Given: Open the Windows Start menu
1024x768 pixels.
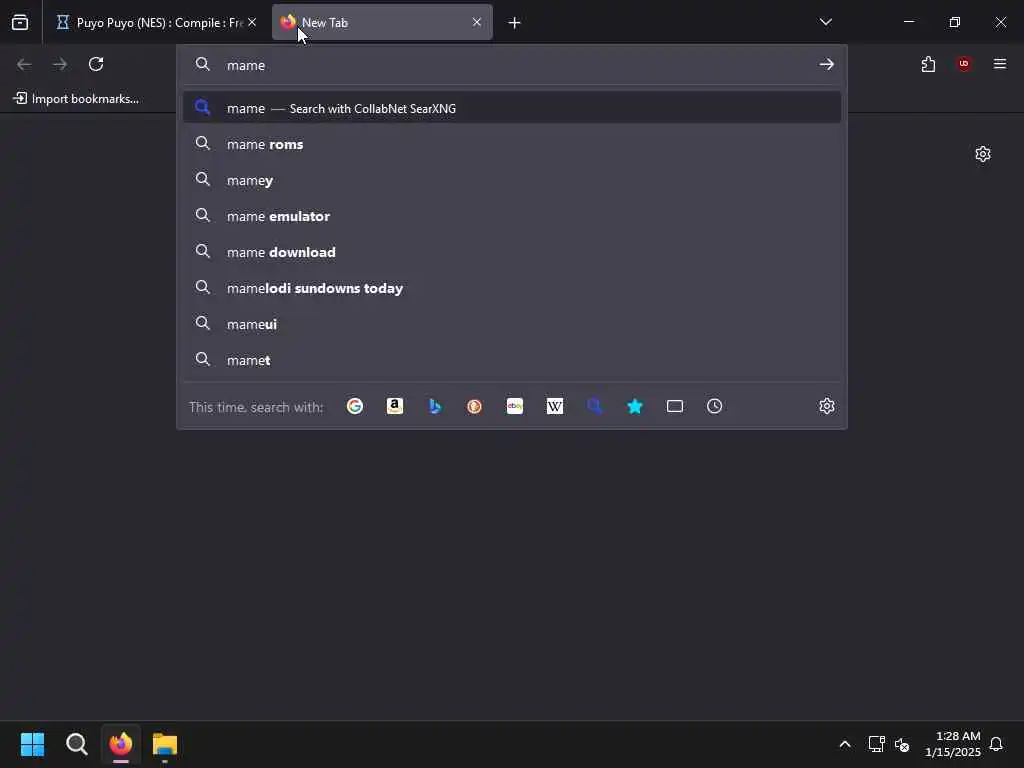Looking at the screenshot, I should tap(33, 744).
